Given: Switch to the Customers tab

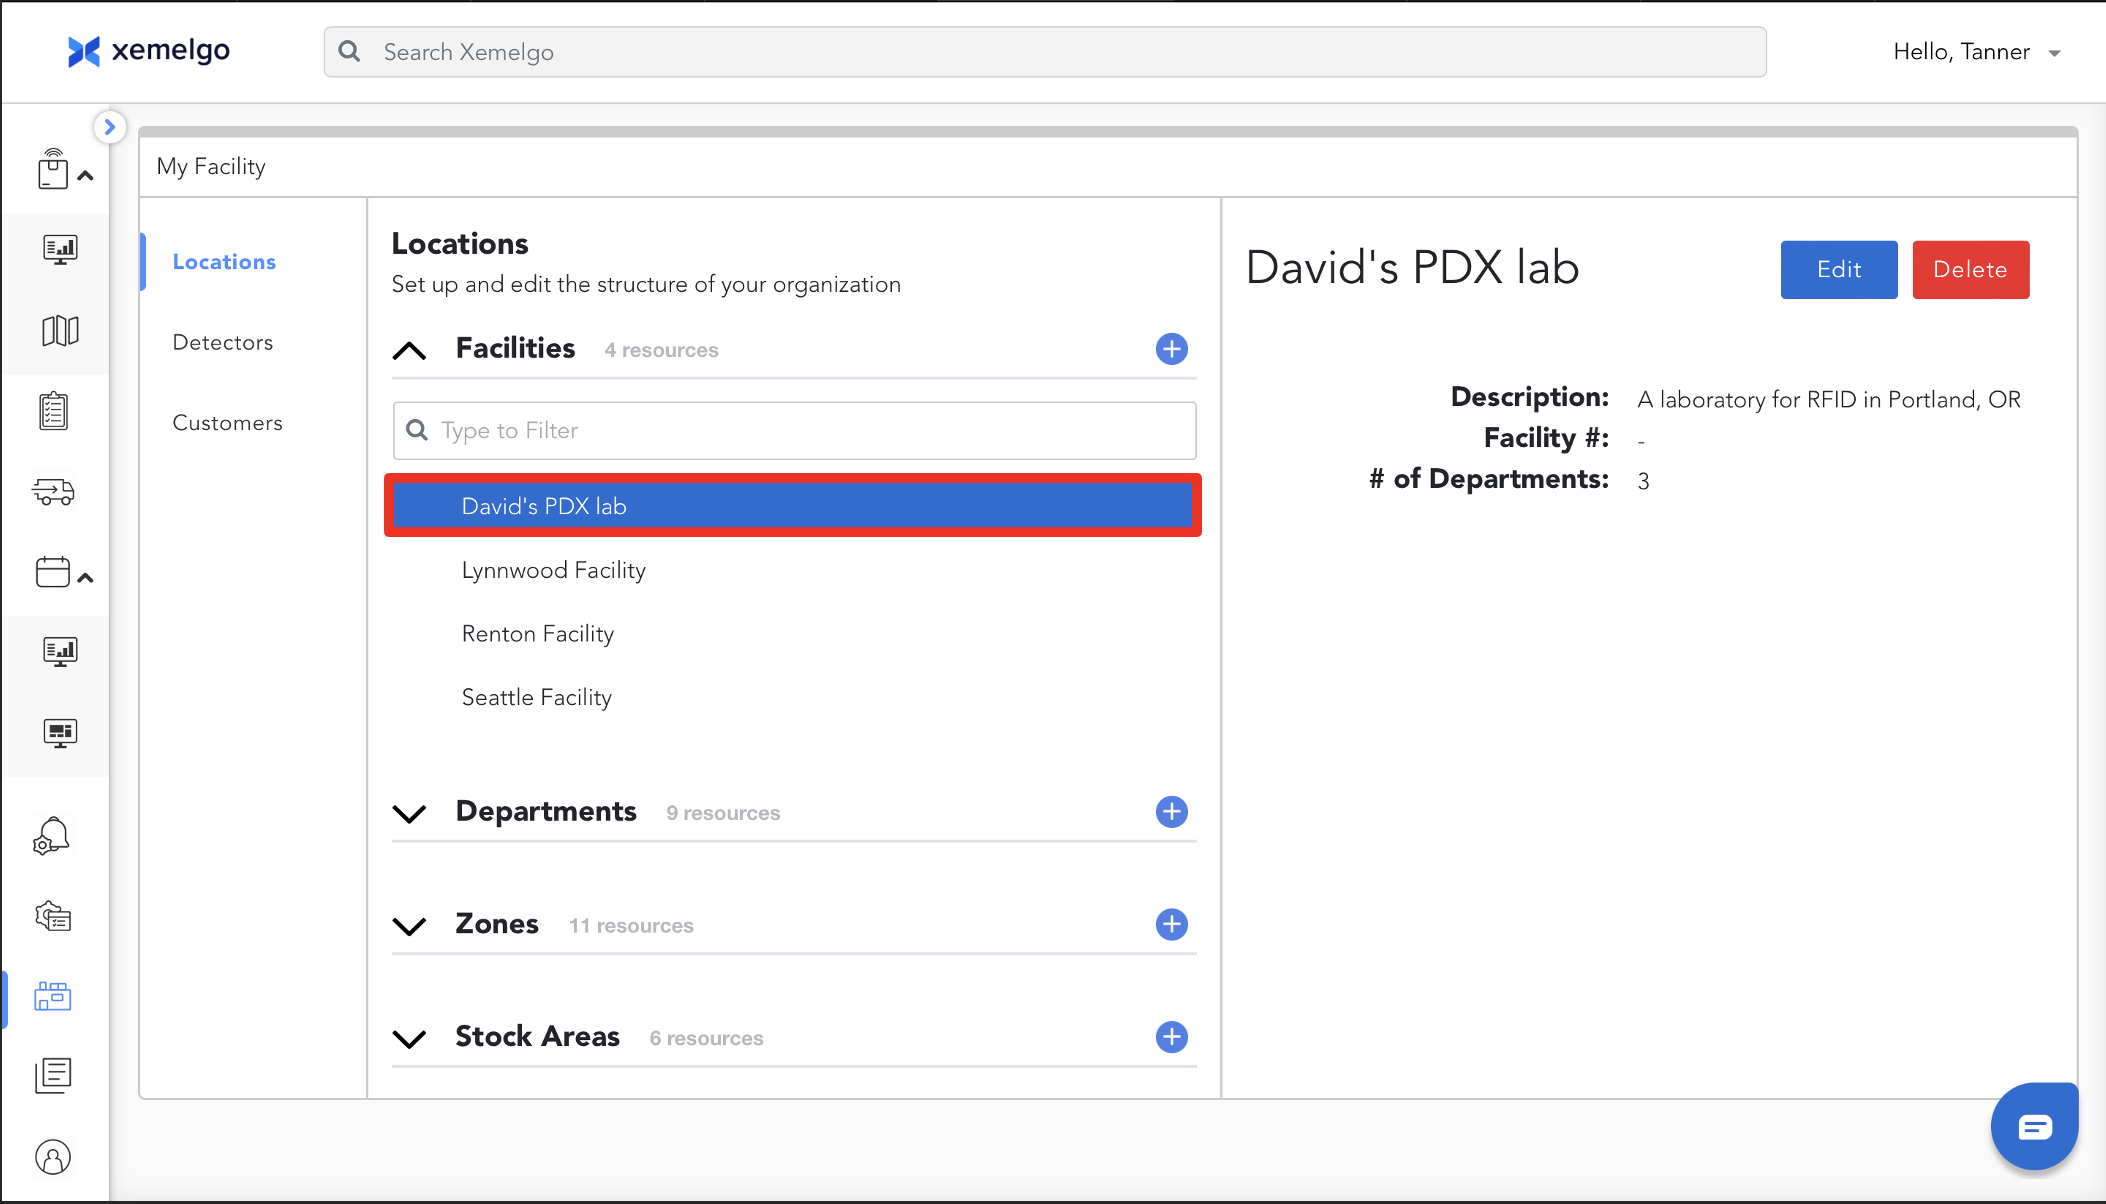Looking at the screenshot, I should [x=227, y=423].
